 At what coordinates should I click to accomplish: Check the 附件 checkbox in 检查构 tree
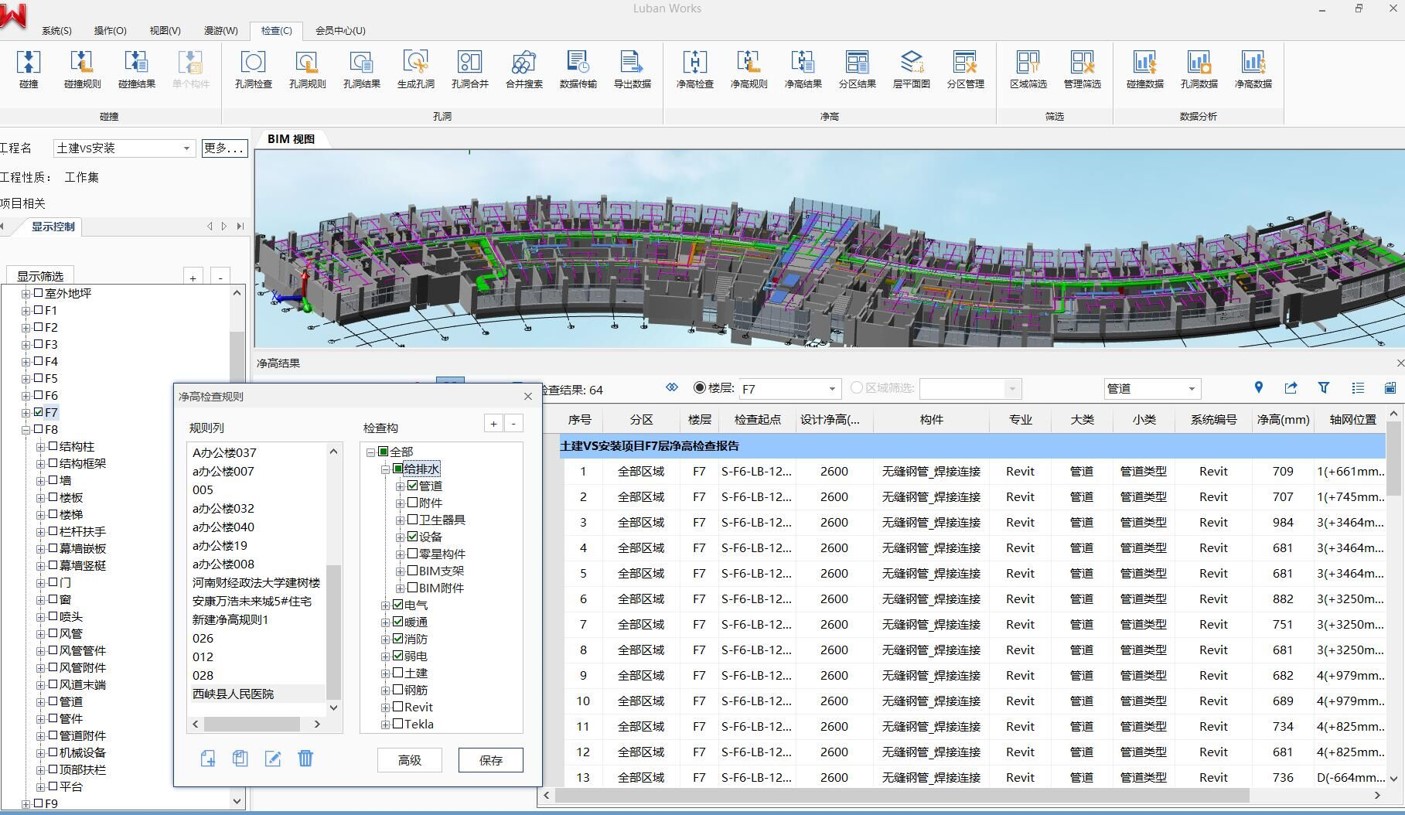[413, 503]
